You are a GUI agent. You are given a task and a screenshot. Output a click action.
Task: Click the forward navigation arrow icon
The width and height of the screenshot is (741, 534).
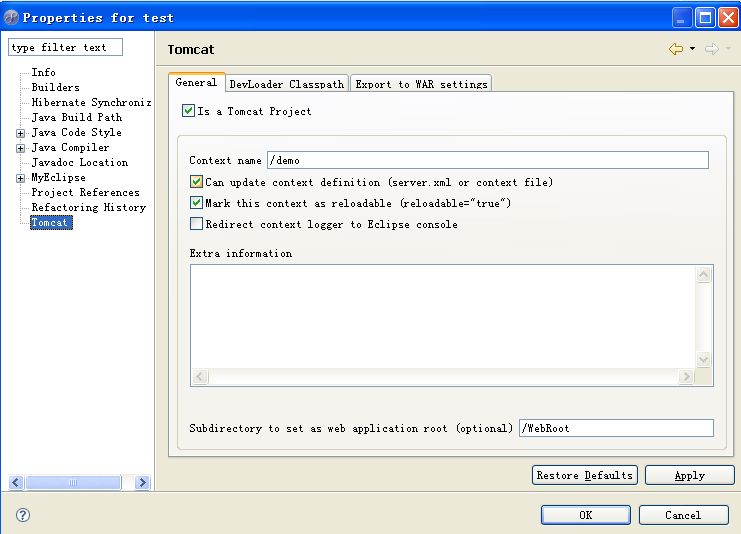coord(711,49)
